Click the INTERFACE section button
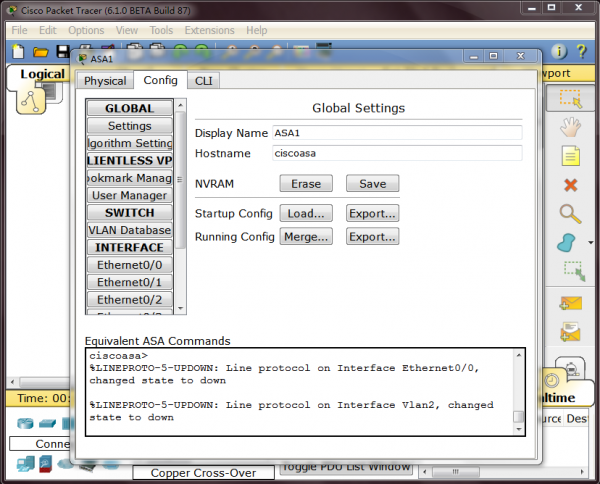 (x=129, y=248)
